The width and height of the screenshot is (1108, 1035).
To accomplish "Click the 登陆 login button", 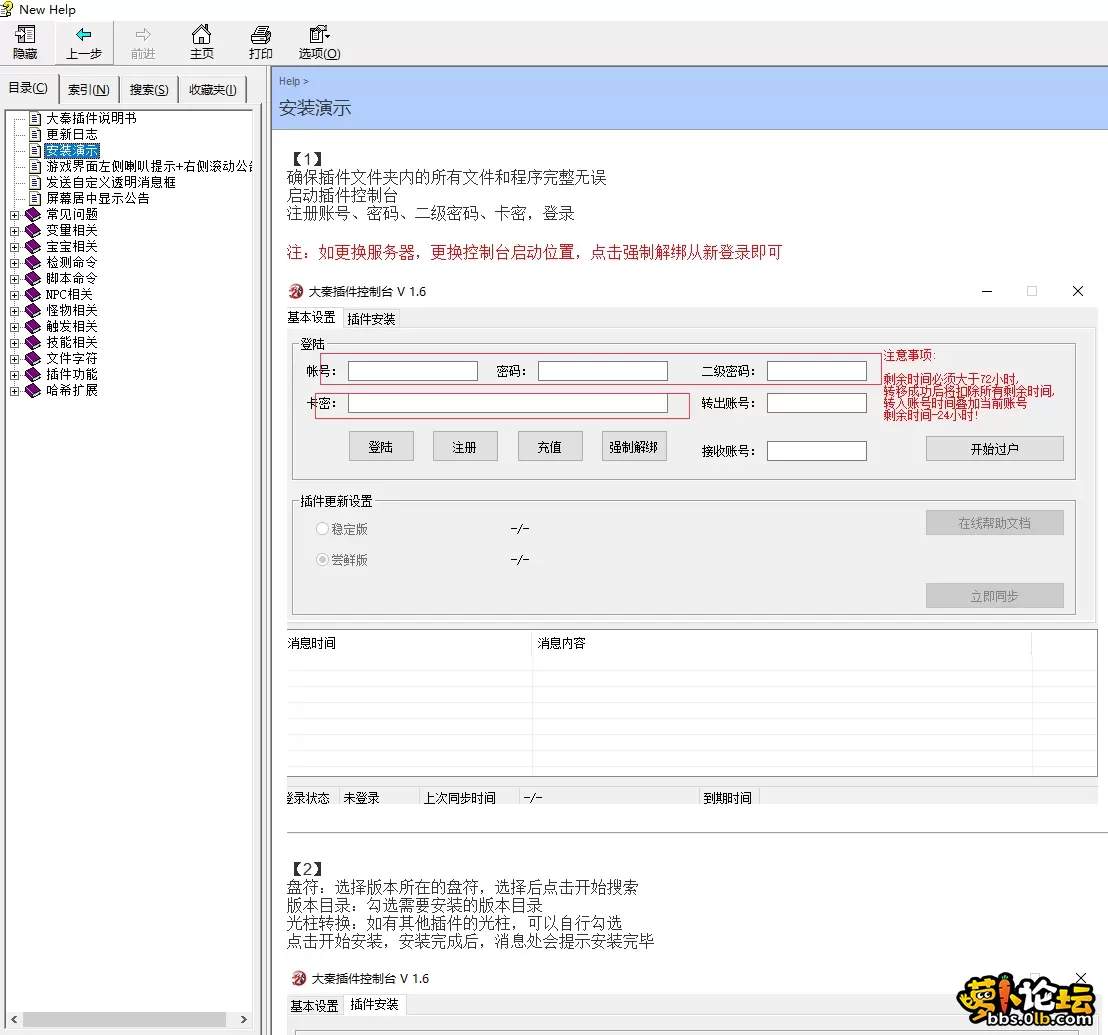I will [x=380, y=447].
